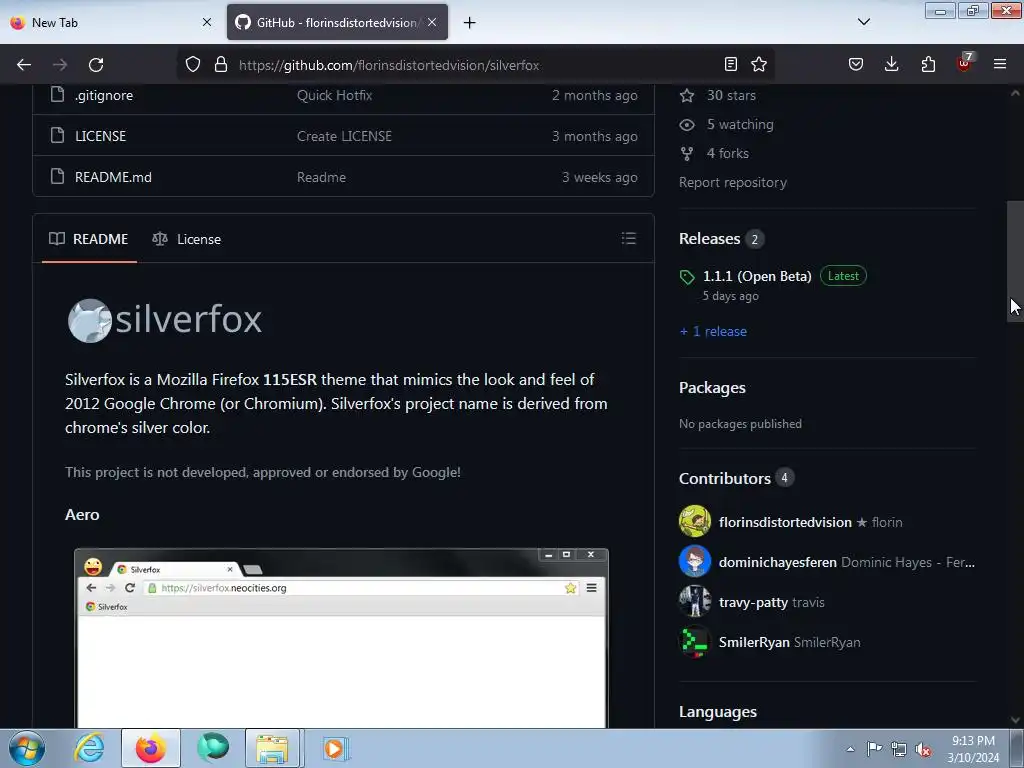The height and width of the screenshot is (768, 1024).
Task: Open the network tray icon
Action: (899, 749)
